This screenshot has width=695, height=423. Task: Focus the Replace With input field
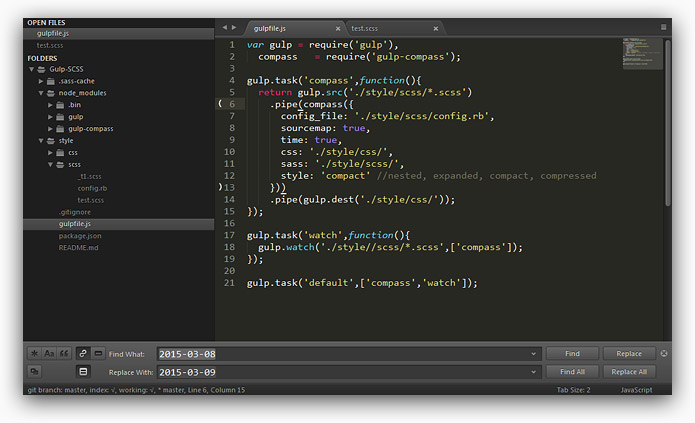coord(349,372)
